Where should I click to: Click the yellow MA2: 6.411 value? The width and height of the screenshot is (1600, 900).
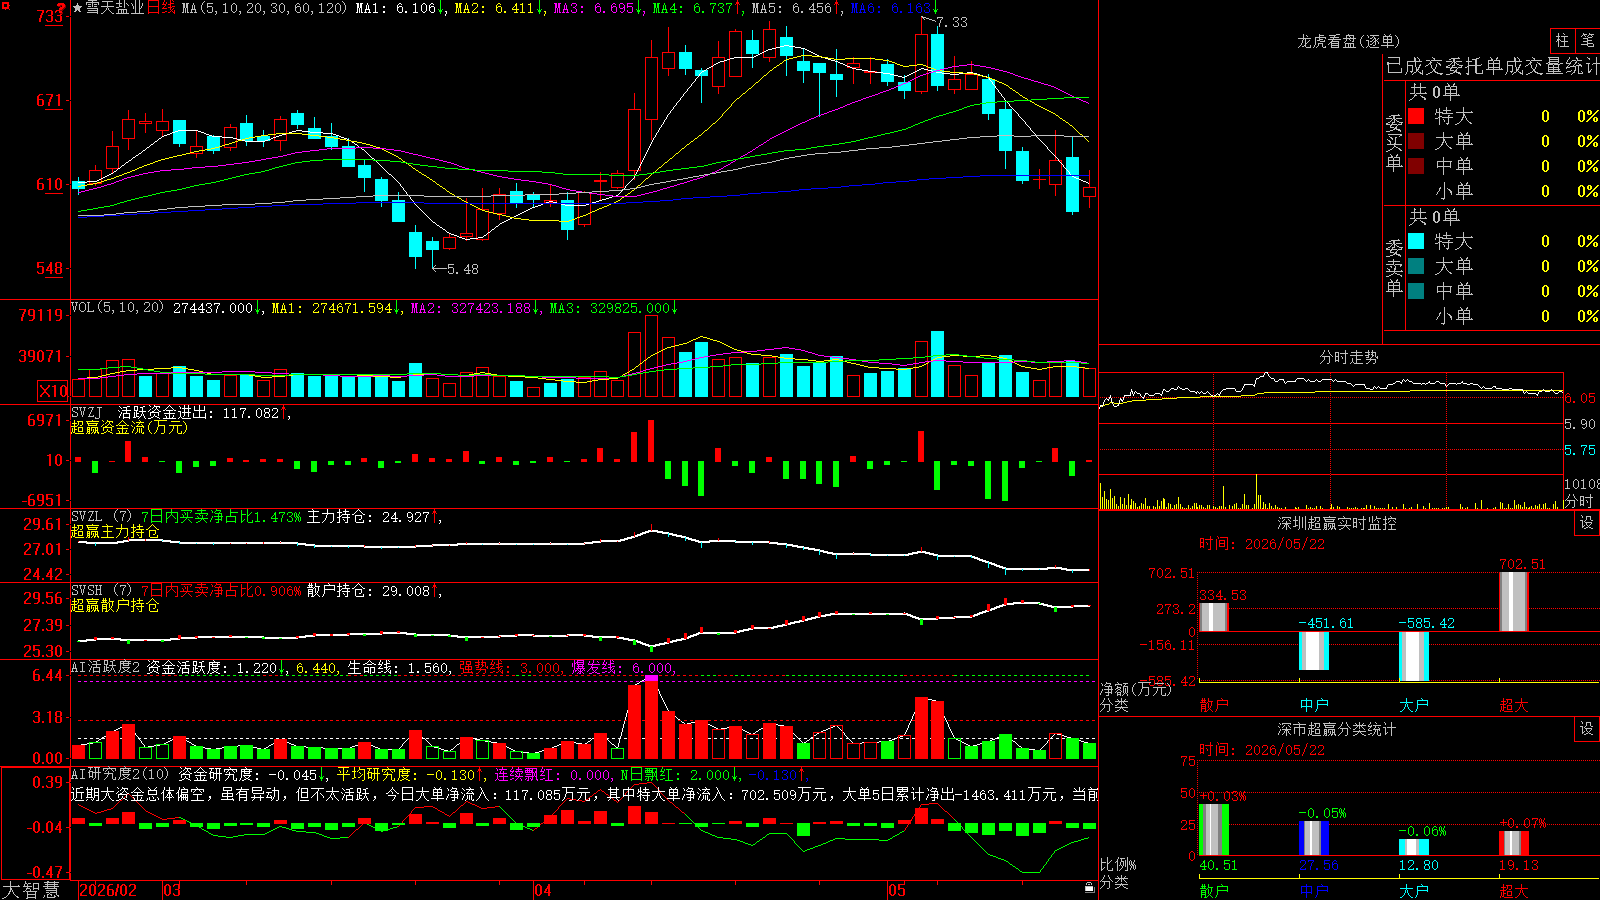pos(500,8)
